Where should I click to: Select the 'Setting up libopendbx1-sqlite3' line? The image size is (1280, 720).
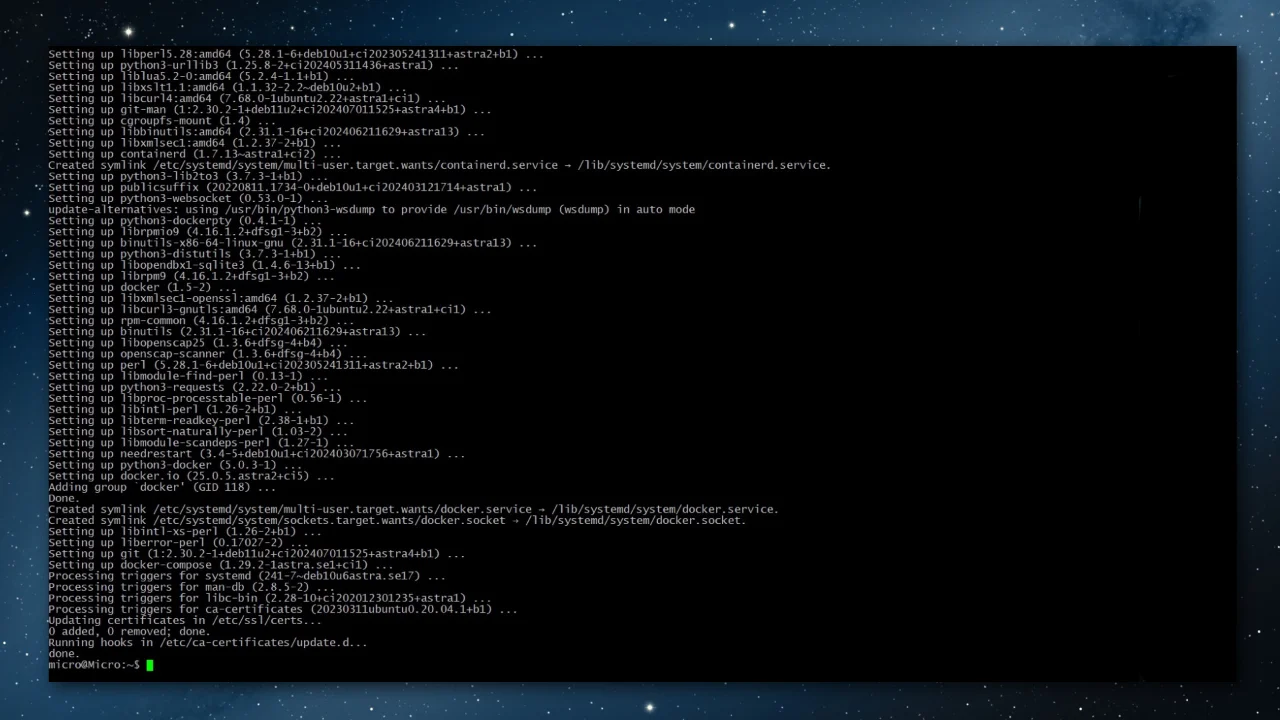204,265
